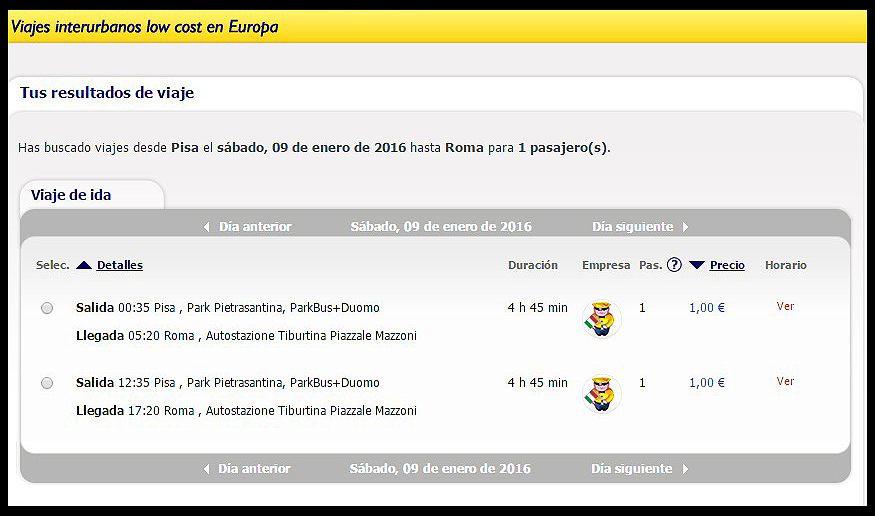
Task: Click the bus company logo for the 12:35 departure
Action: pyautogui.click(x=601, y=394)
